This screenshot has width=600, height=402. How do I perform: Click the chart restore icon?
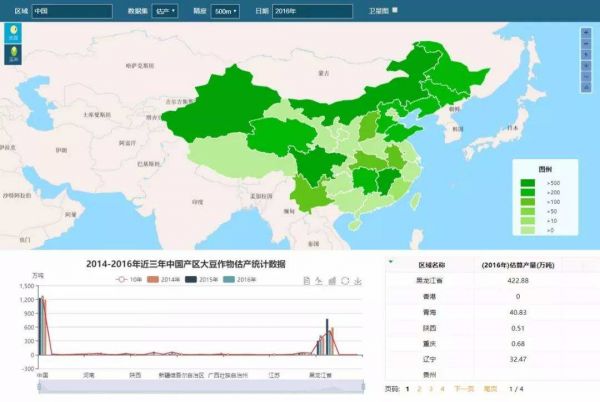tap(344, 281)
